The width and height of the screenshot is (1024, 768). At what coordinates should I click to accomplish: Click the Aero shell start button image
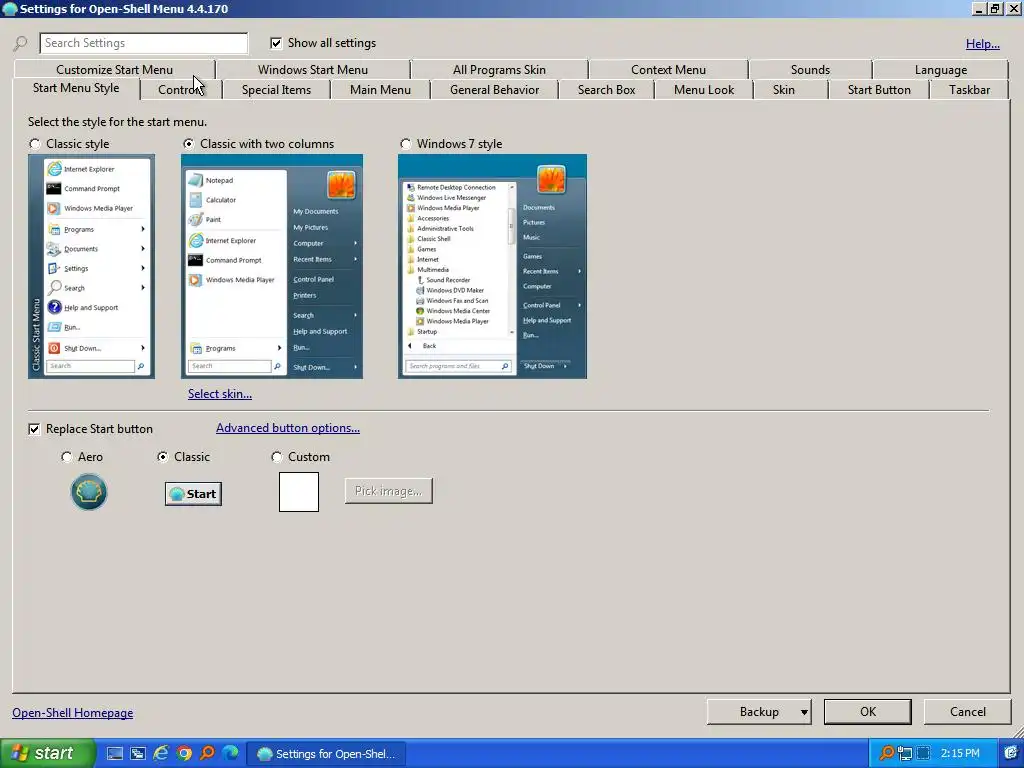tap(89, 492)
